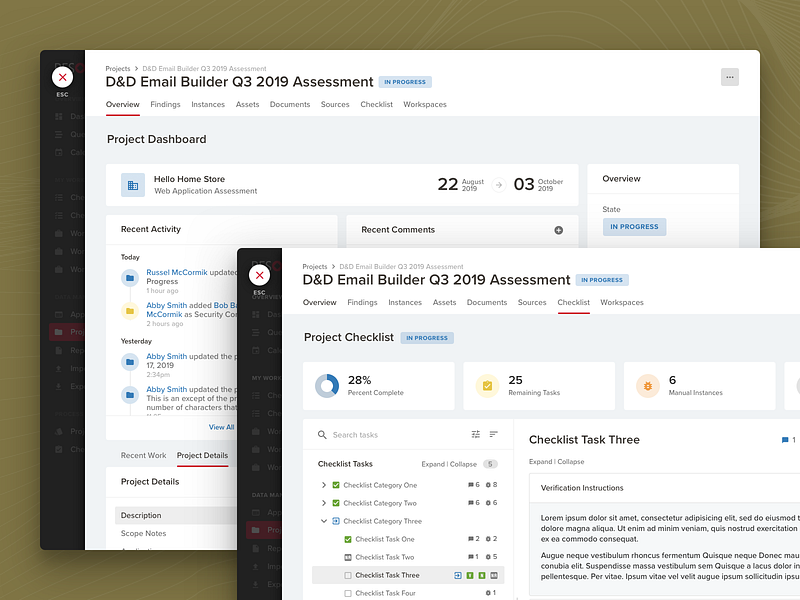
Task: Click instances count for Checklist Task Four
Action: (x=490, y=593)
